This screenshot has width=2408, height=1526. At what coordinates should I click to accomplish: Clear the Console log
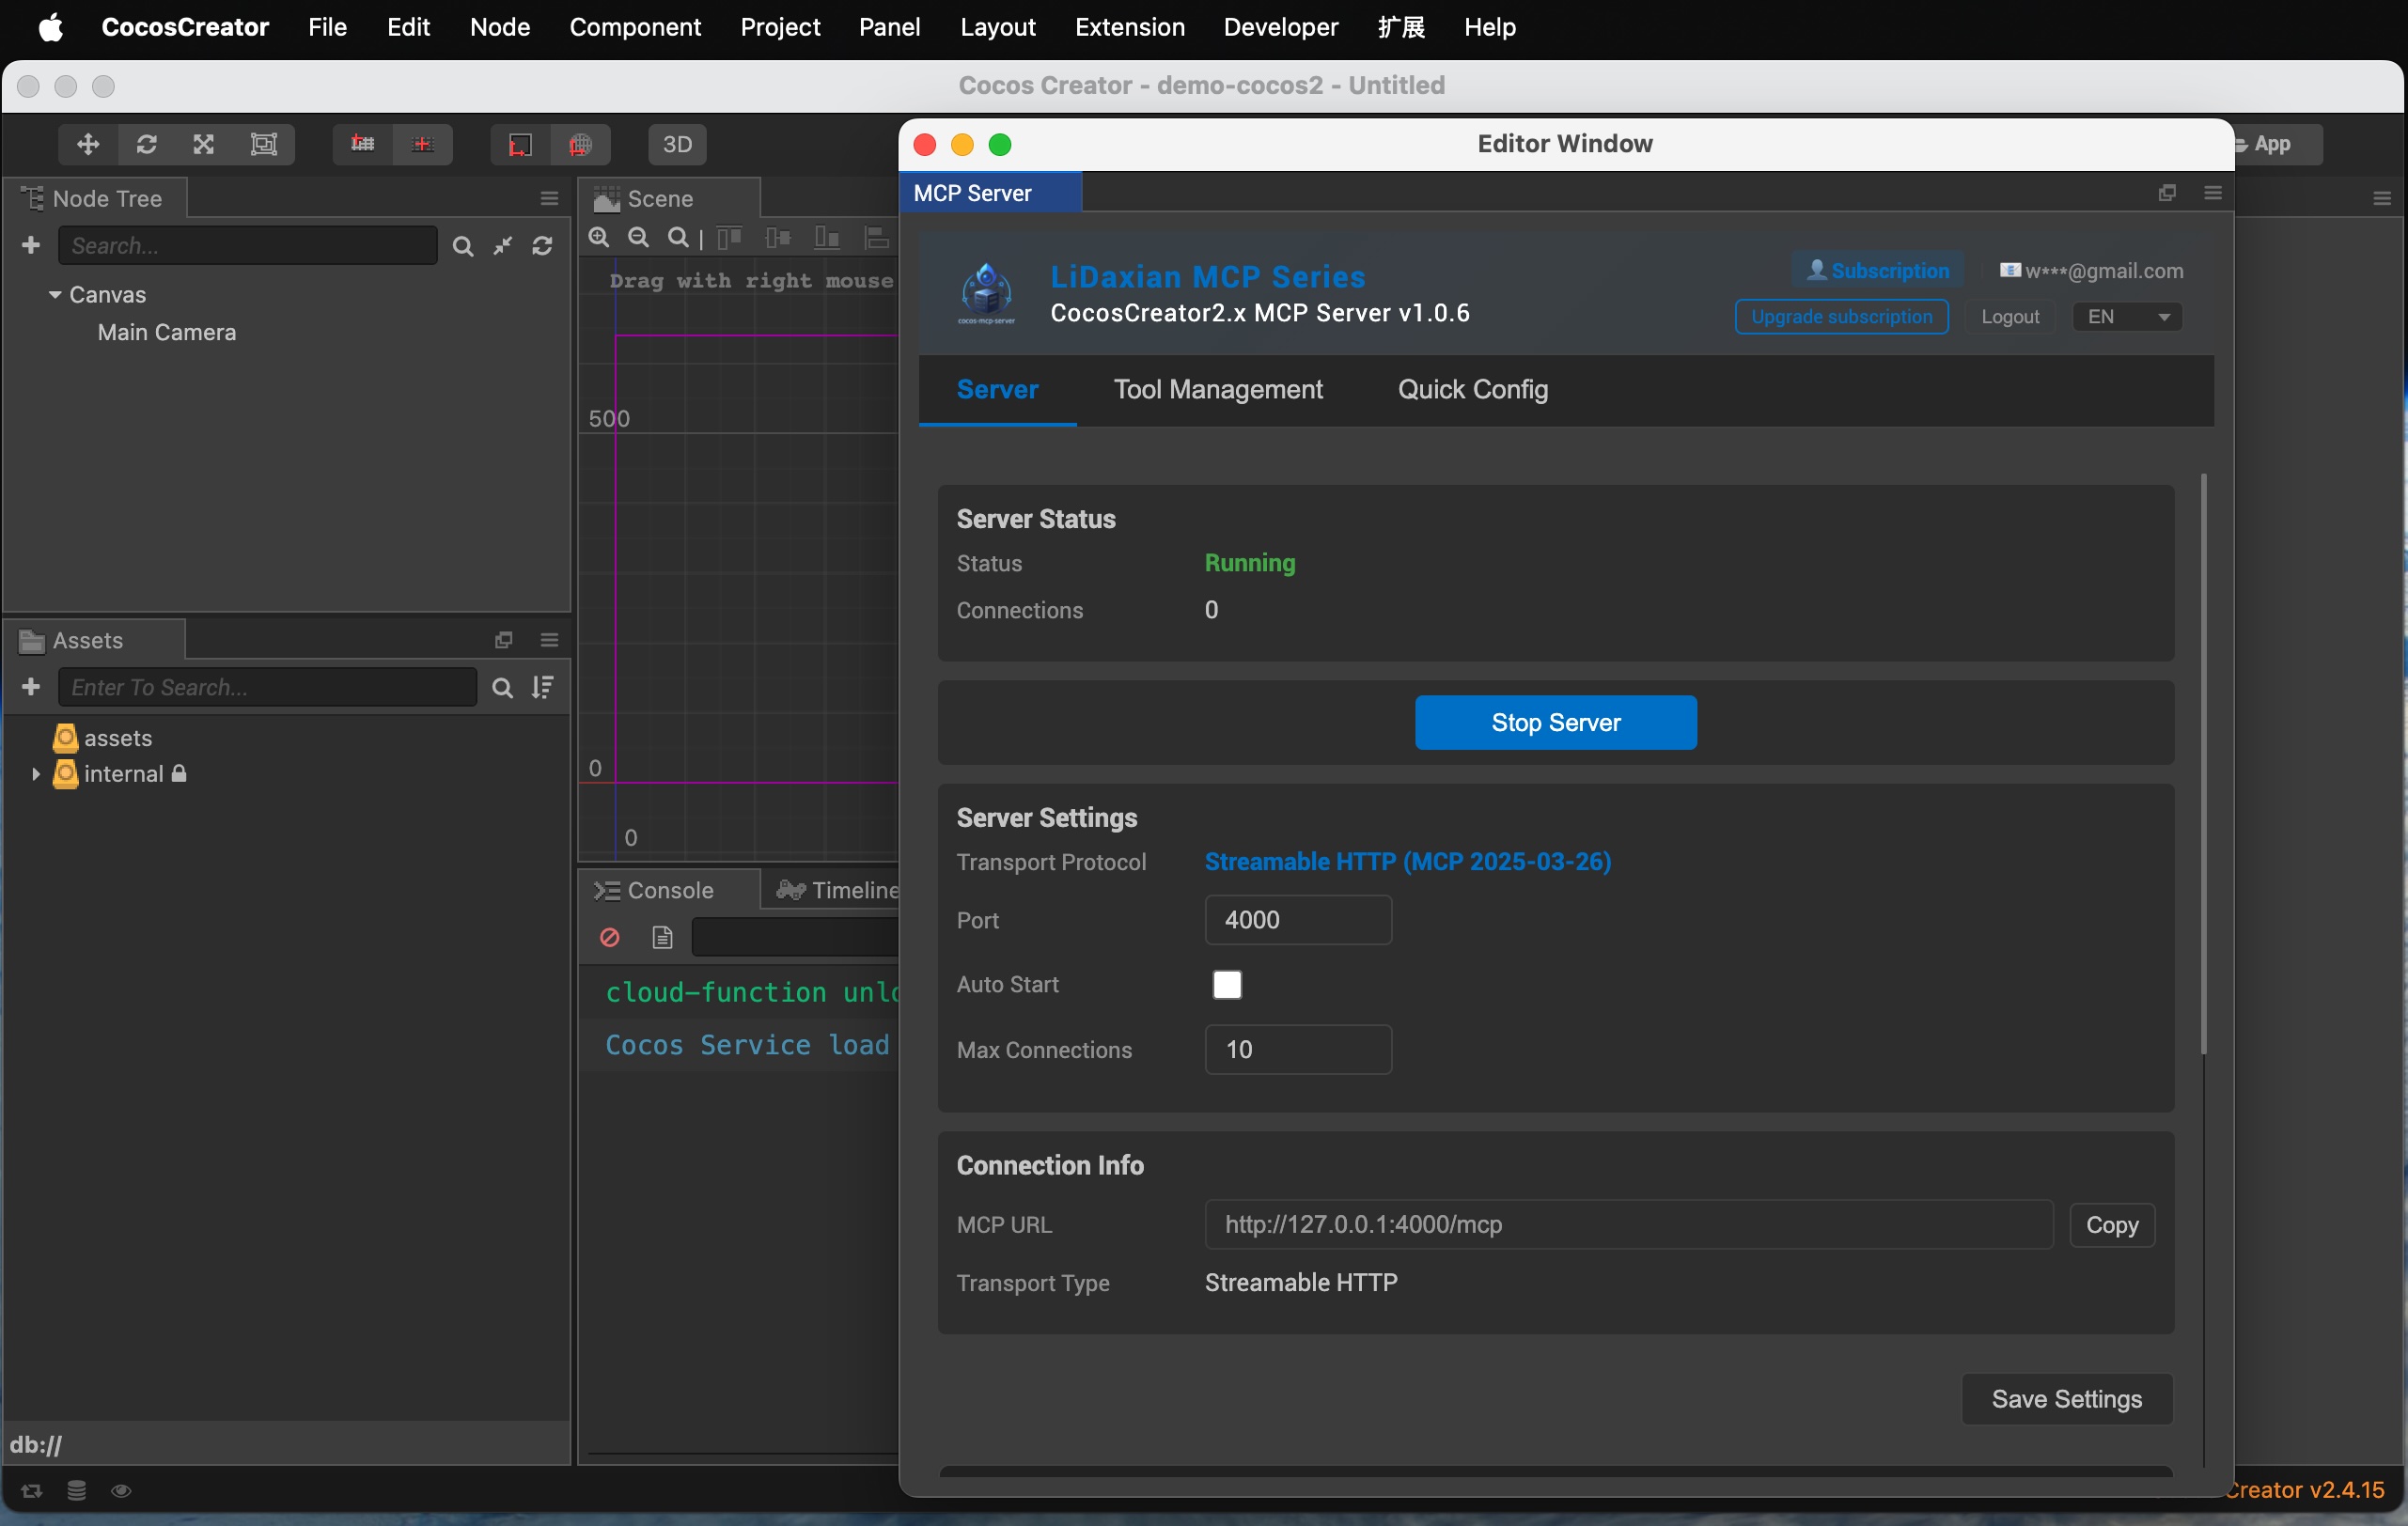[609, 937]
